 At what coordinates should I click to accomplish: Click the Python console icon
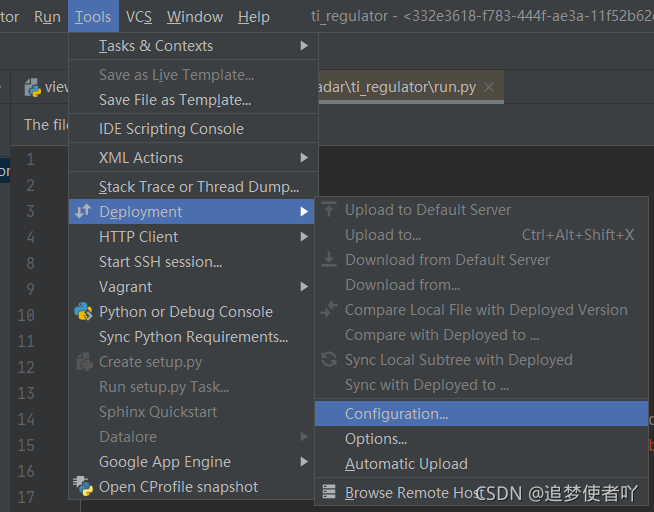(83, 311)
